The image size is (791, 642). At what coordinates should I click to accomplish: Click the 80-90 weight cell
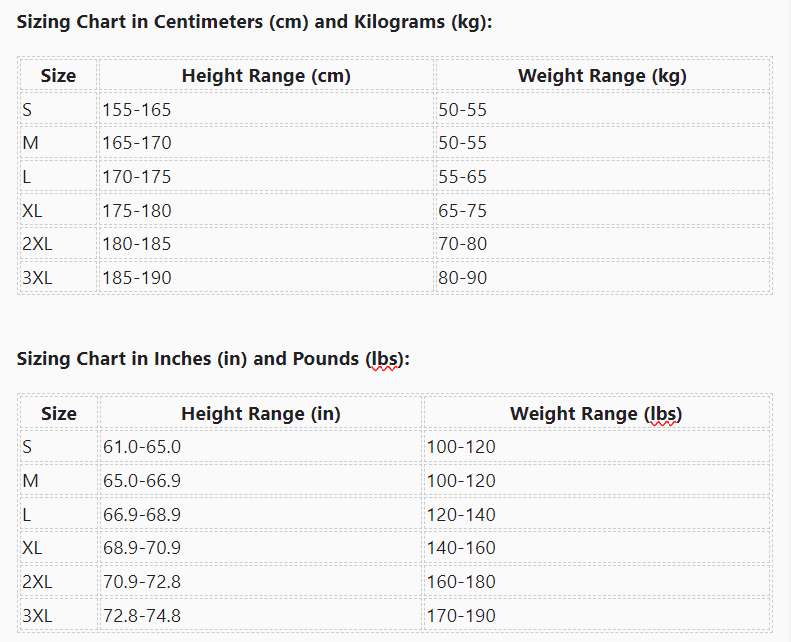(463, 278)
